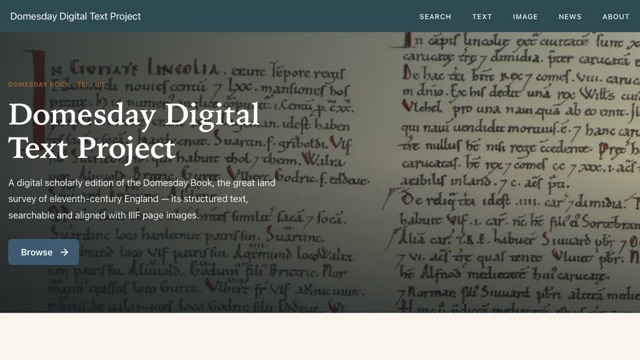
Task: Click the Browse button
Action: click(44, 252)
